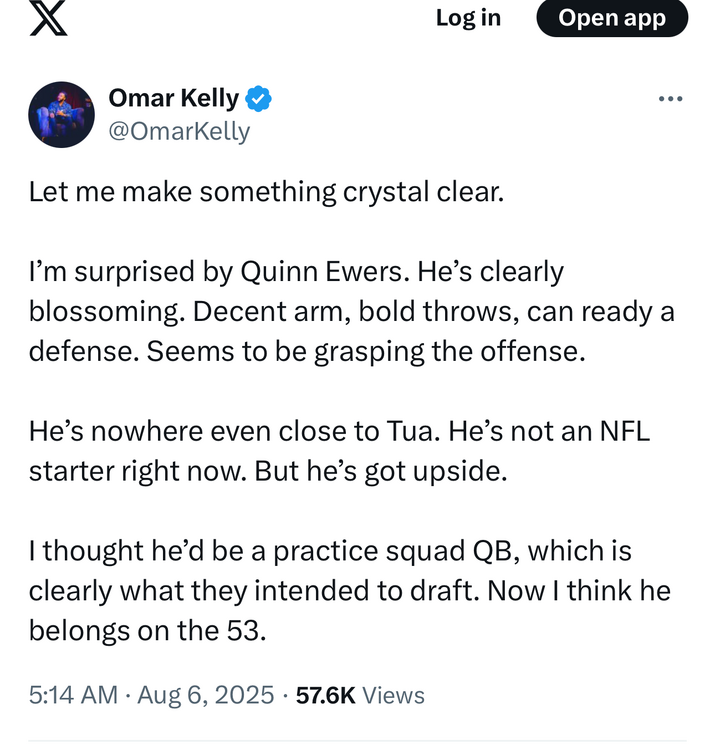The height and width of the screenshot is (750, 715).
Task: Select the Aug 6, 2025 date
Action: click(x=204, y=695)
